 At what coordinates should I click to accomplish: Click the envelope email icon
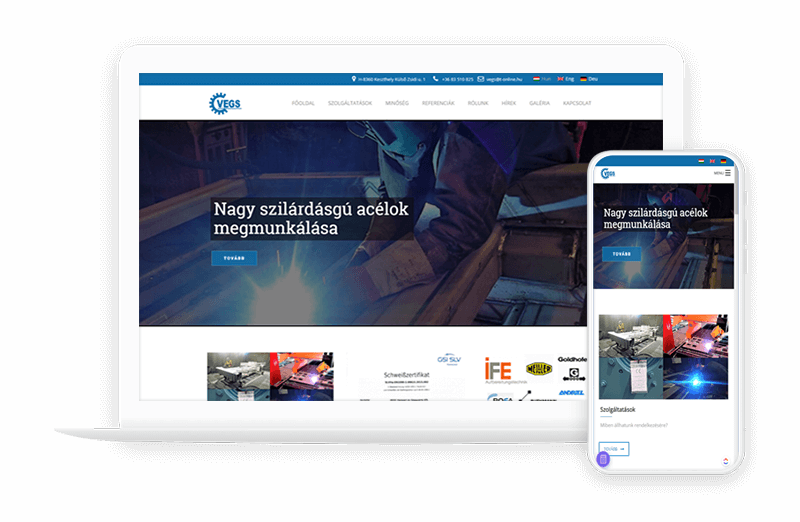coord(480,78)
